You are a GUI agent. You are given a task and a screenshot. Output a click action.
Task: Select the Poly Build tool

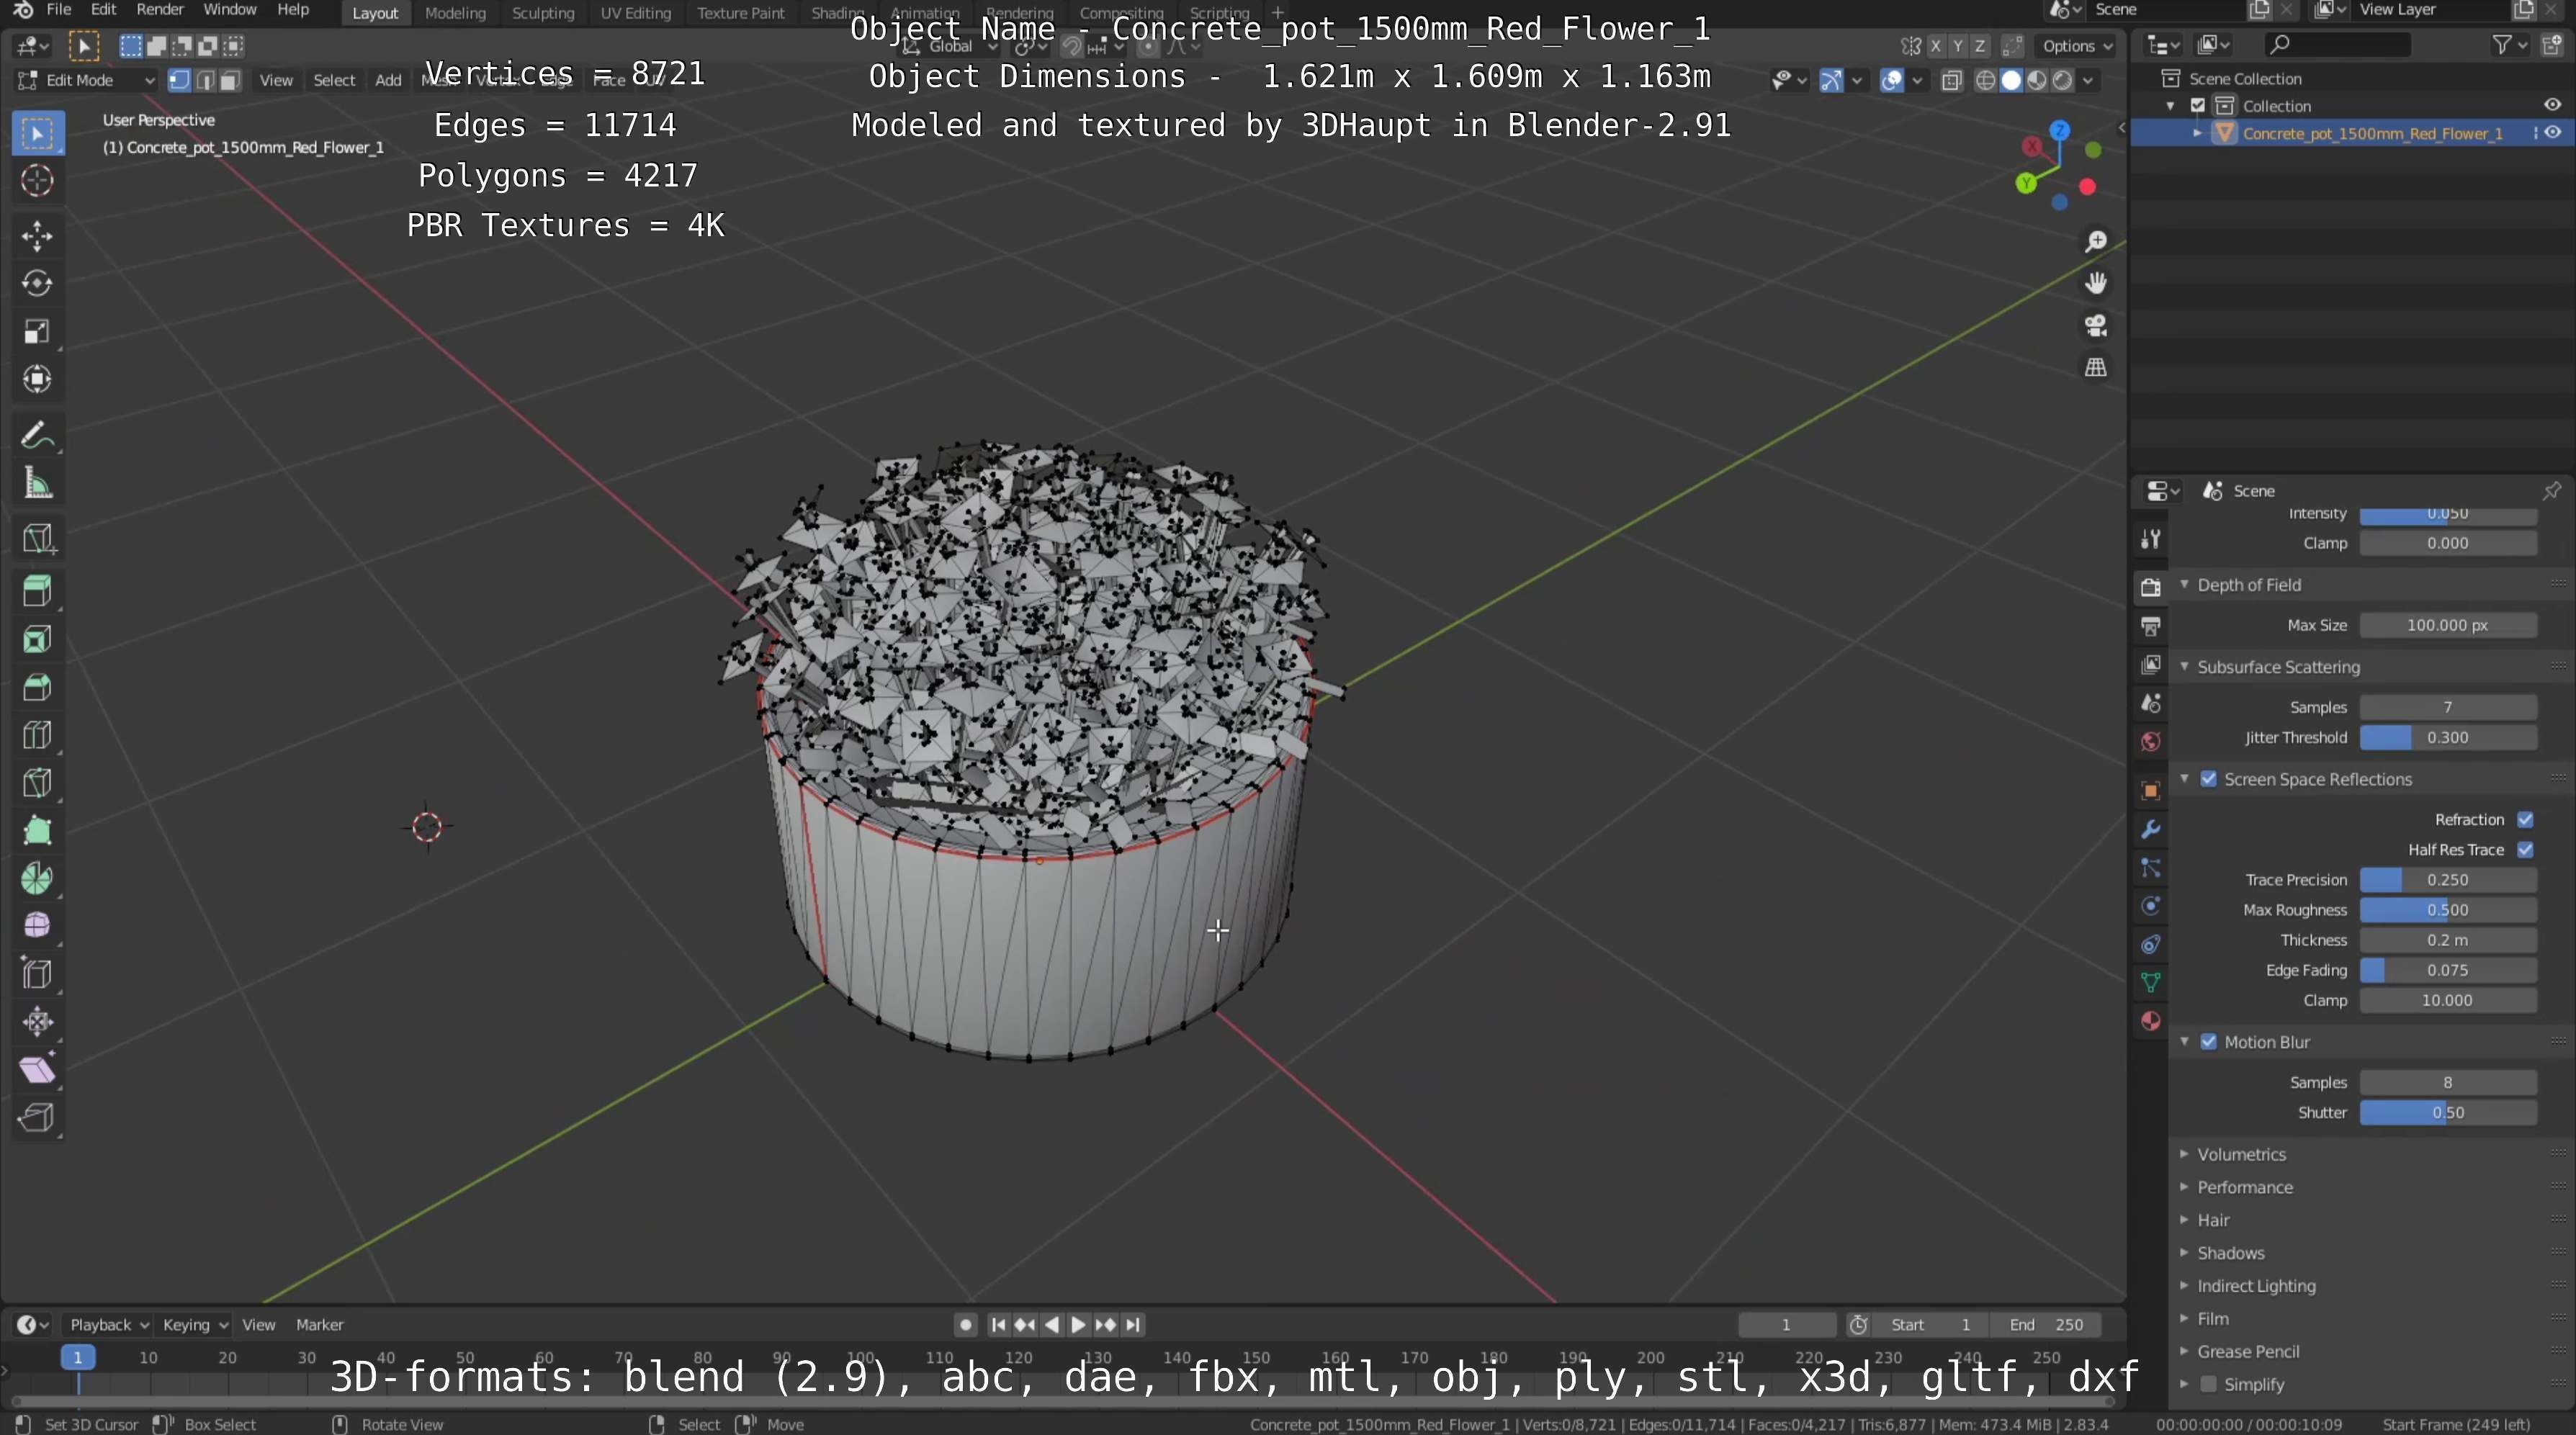[37, 831]
